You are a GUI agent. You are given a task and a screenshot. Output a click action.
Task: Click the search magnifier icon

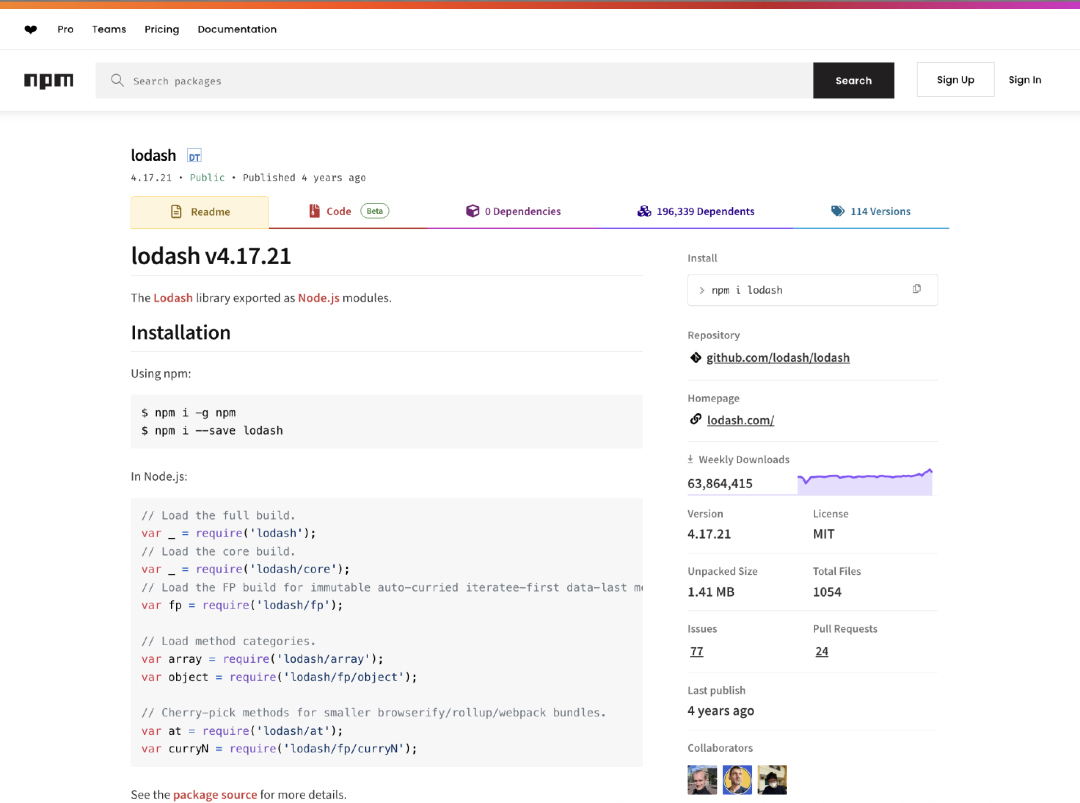click(117, 81)
